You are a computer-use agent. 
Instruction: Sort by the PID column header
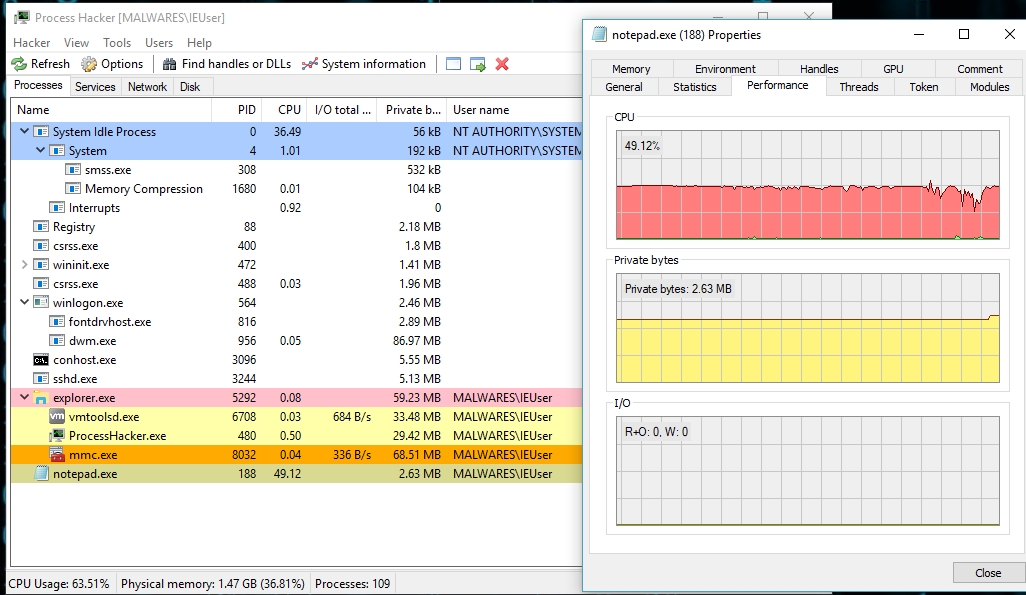[237, 110]
